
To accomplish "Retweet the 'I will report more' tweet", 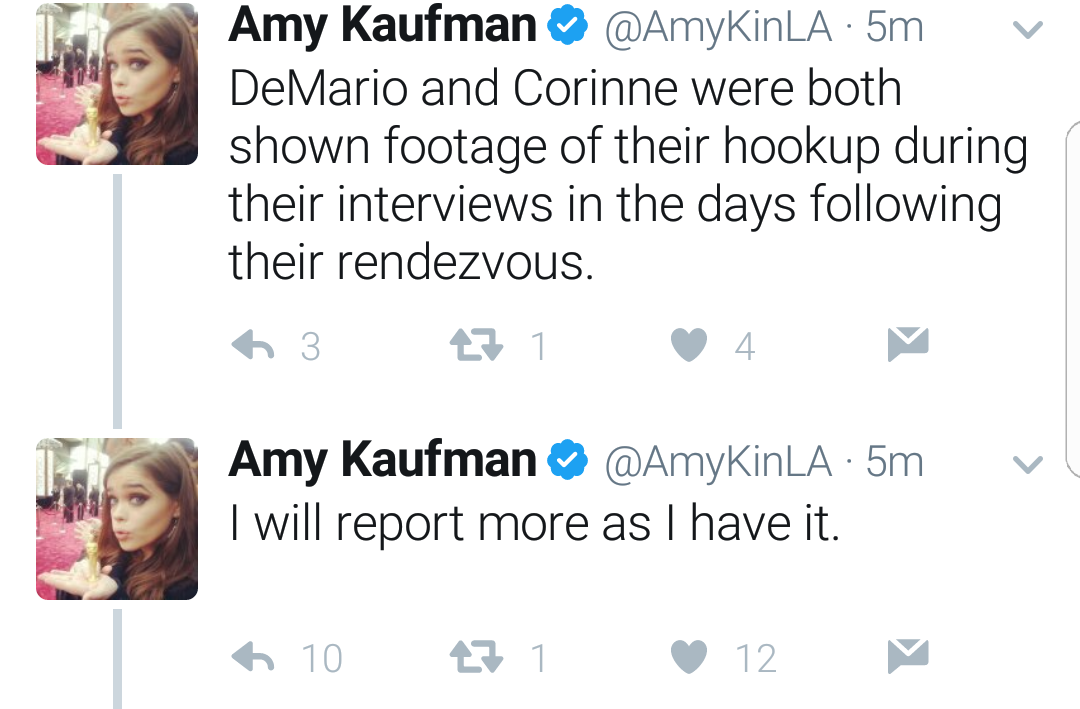I will point(476,657).
